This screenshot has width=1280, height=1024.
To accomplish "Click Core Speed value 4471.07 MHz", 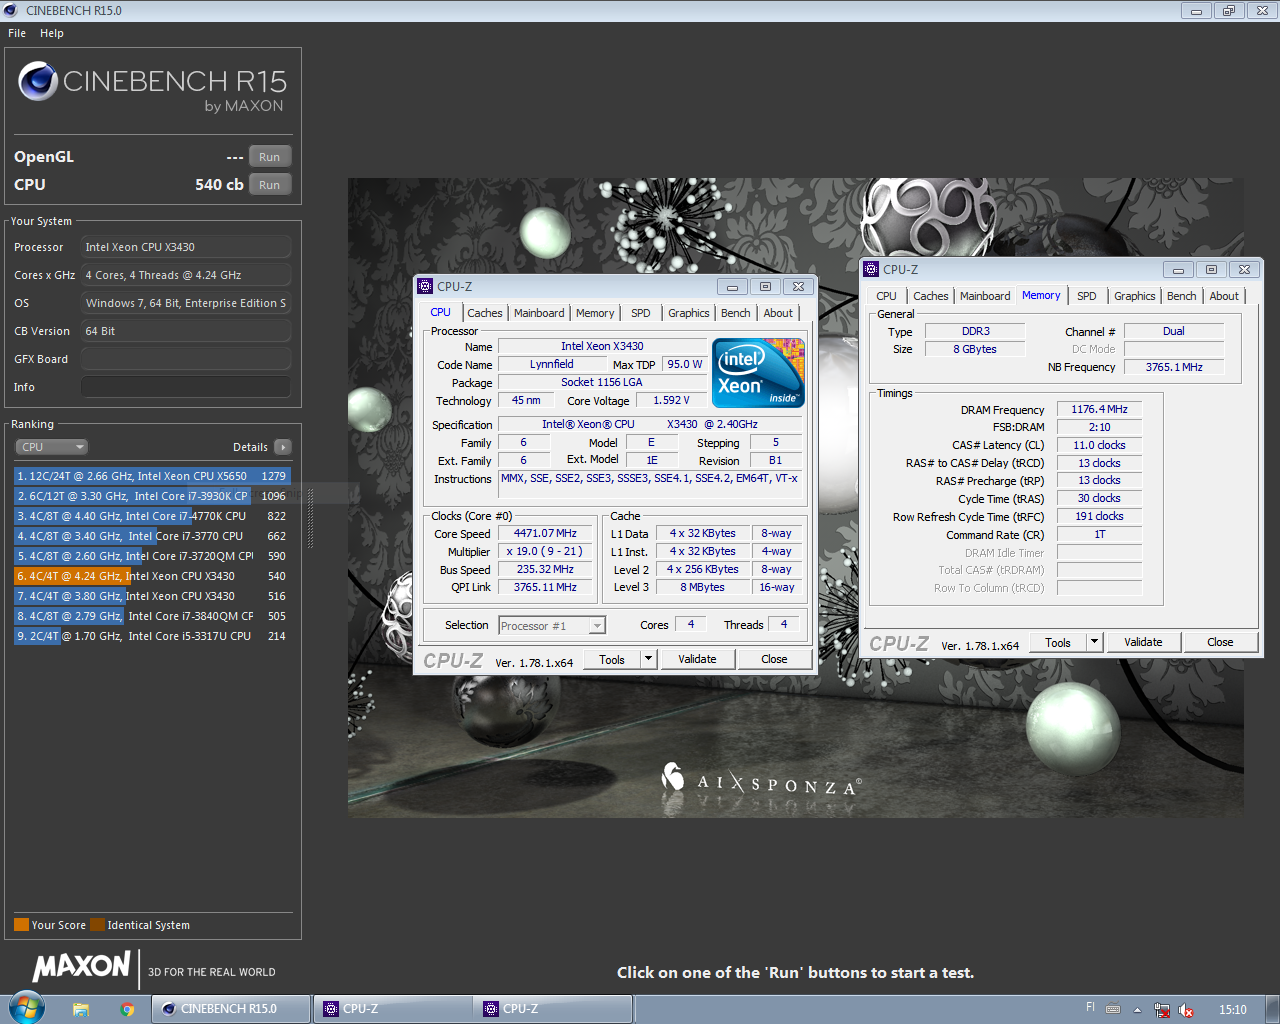I will pyautogui.click(x=545, y=534).
